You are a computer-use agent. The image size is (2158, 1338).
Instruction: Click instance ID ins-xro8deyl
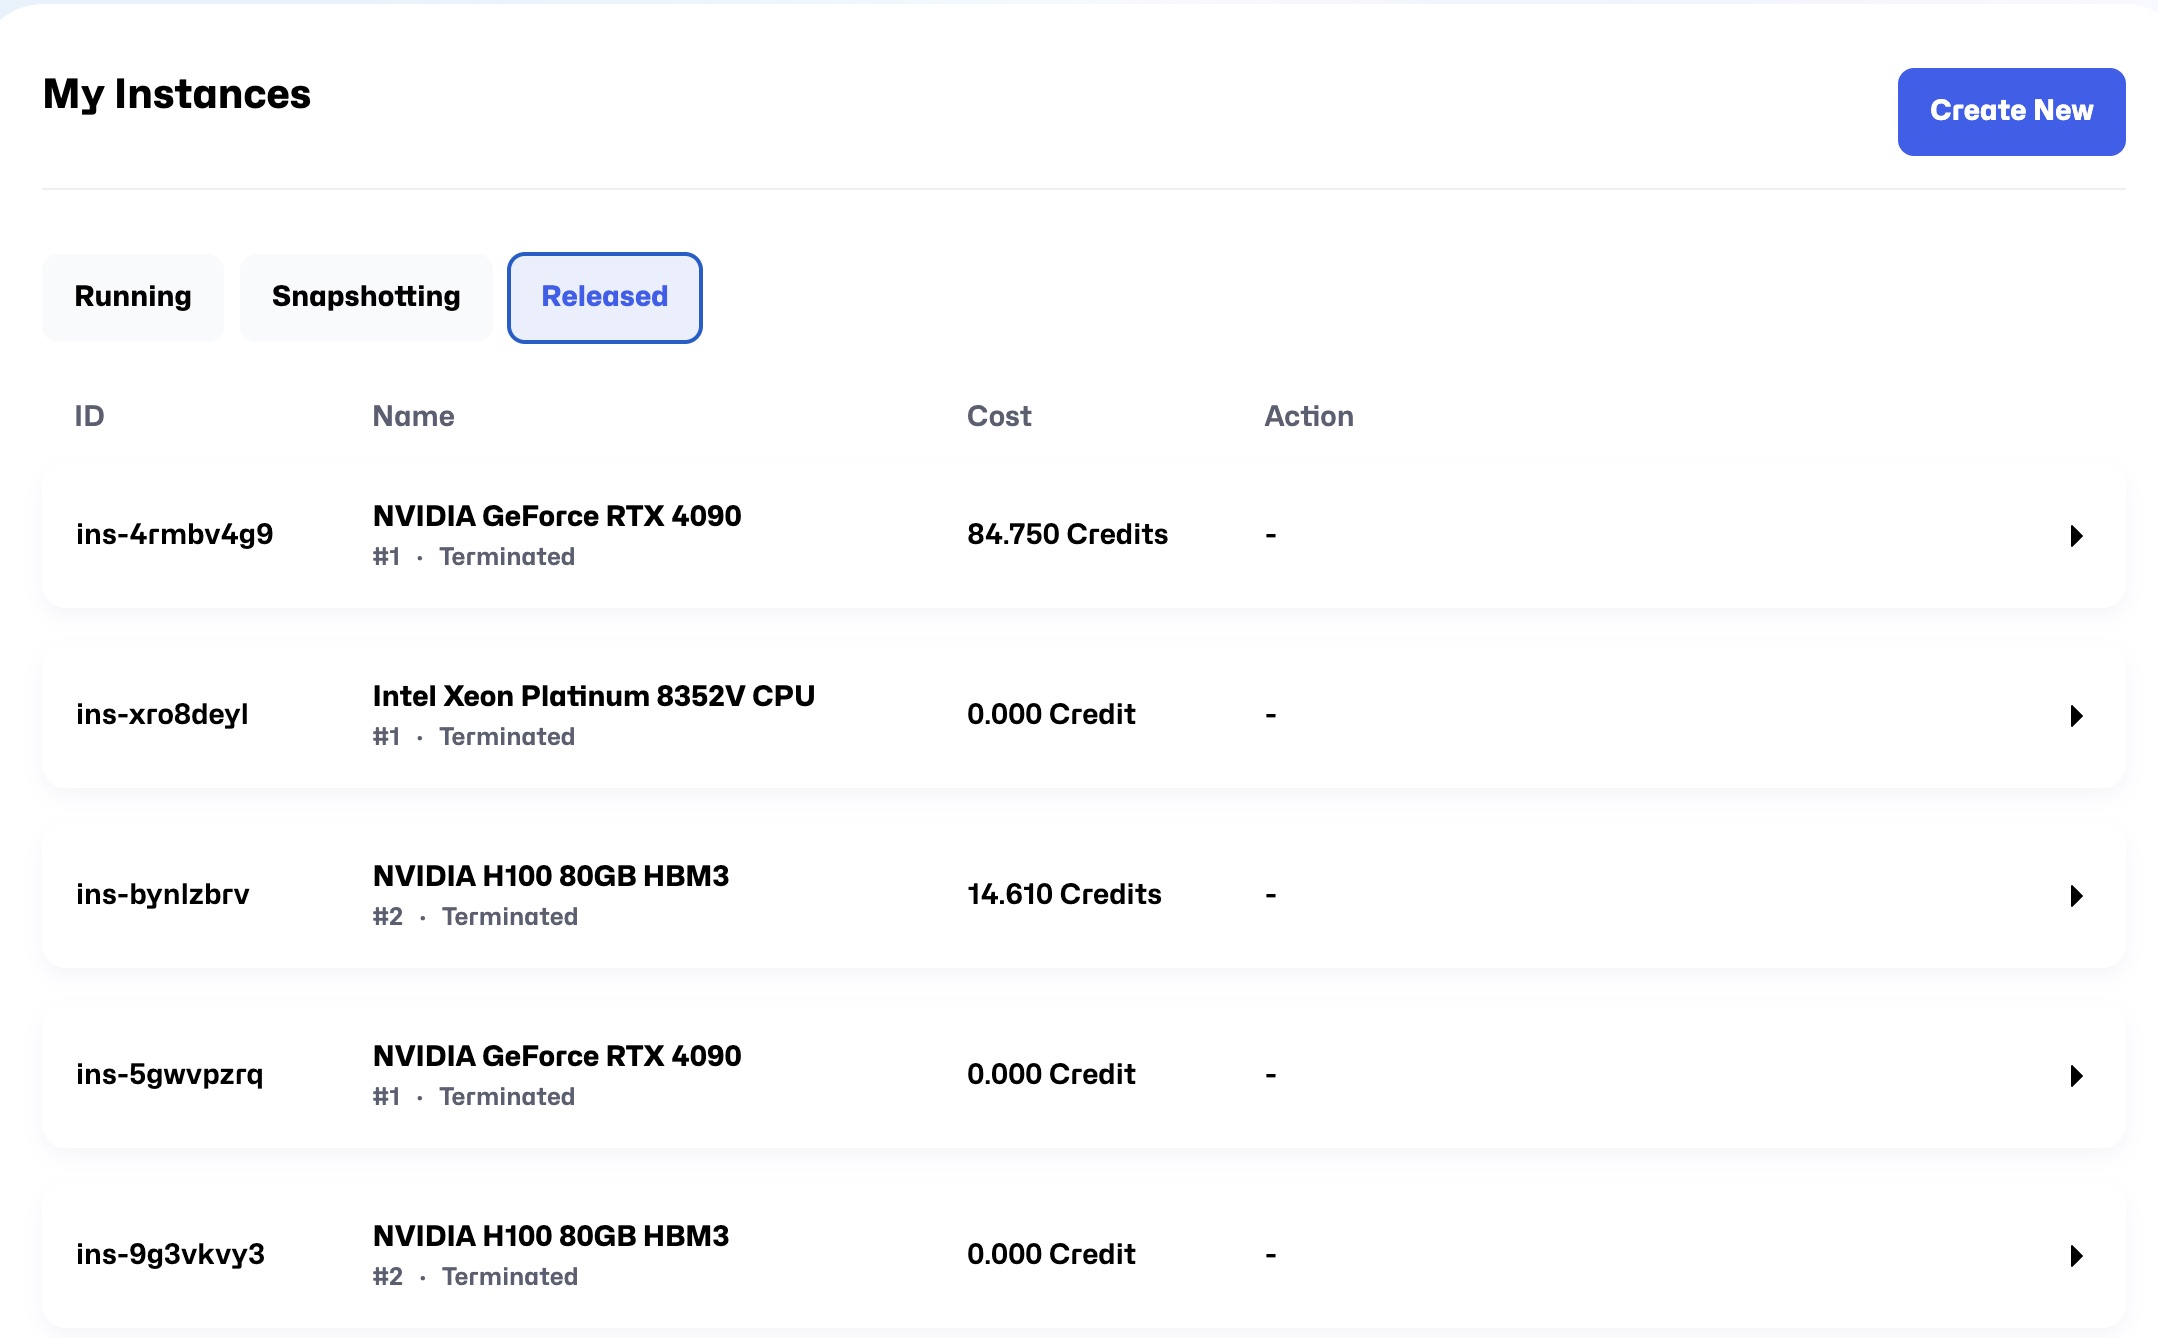pos(162,714)
